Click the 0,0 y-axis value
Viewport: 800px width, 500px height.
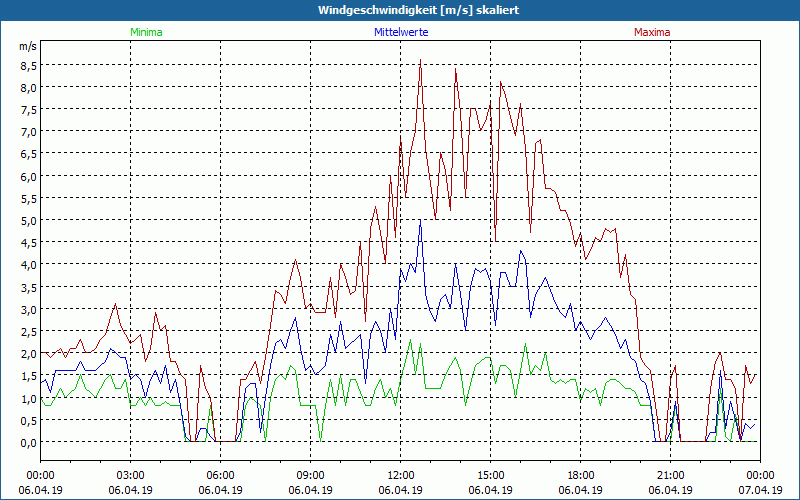pos(28,442)
